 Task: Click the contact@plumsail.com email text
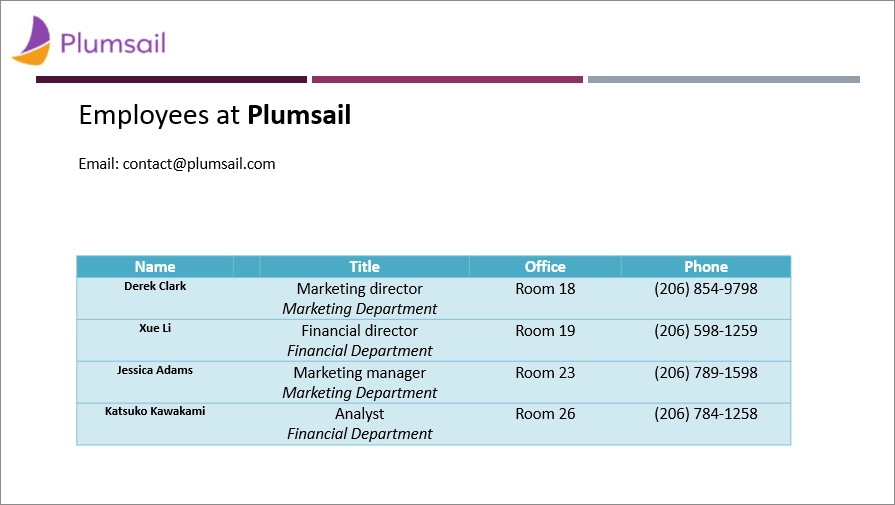click(199, 164)
